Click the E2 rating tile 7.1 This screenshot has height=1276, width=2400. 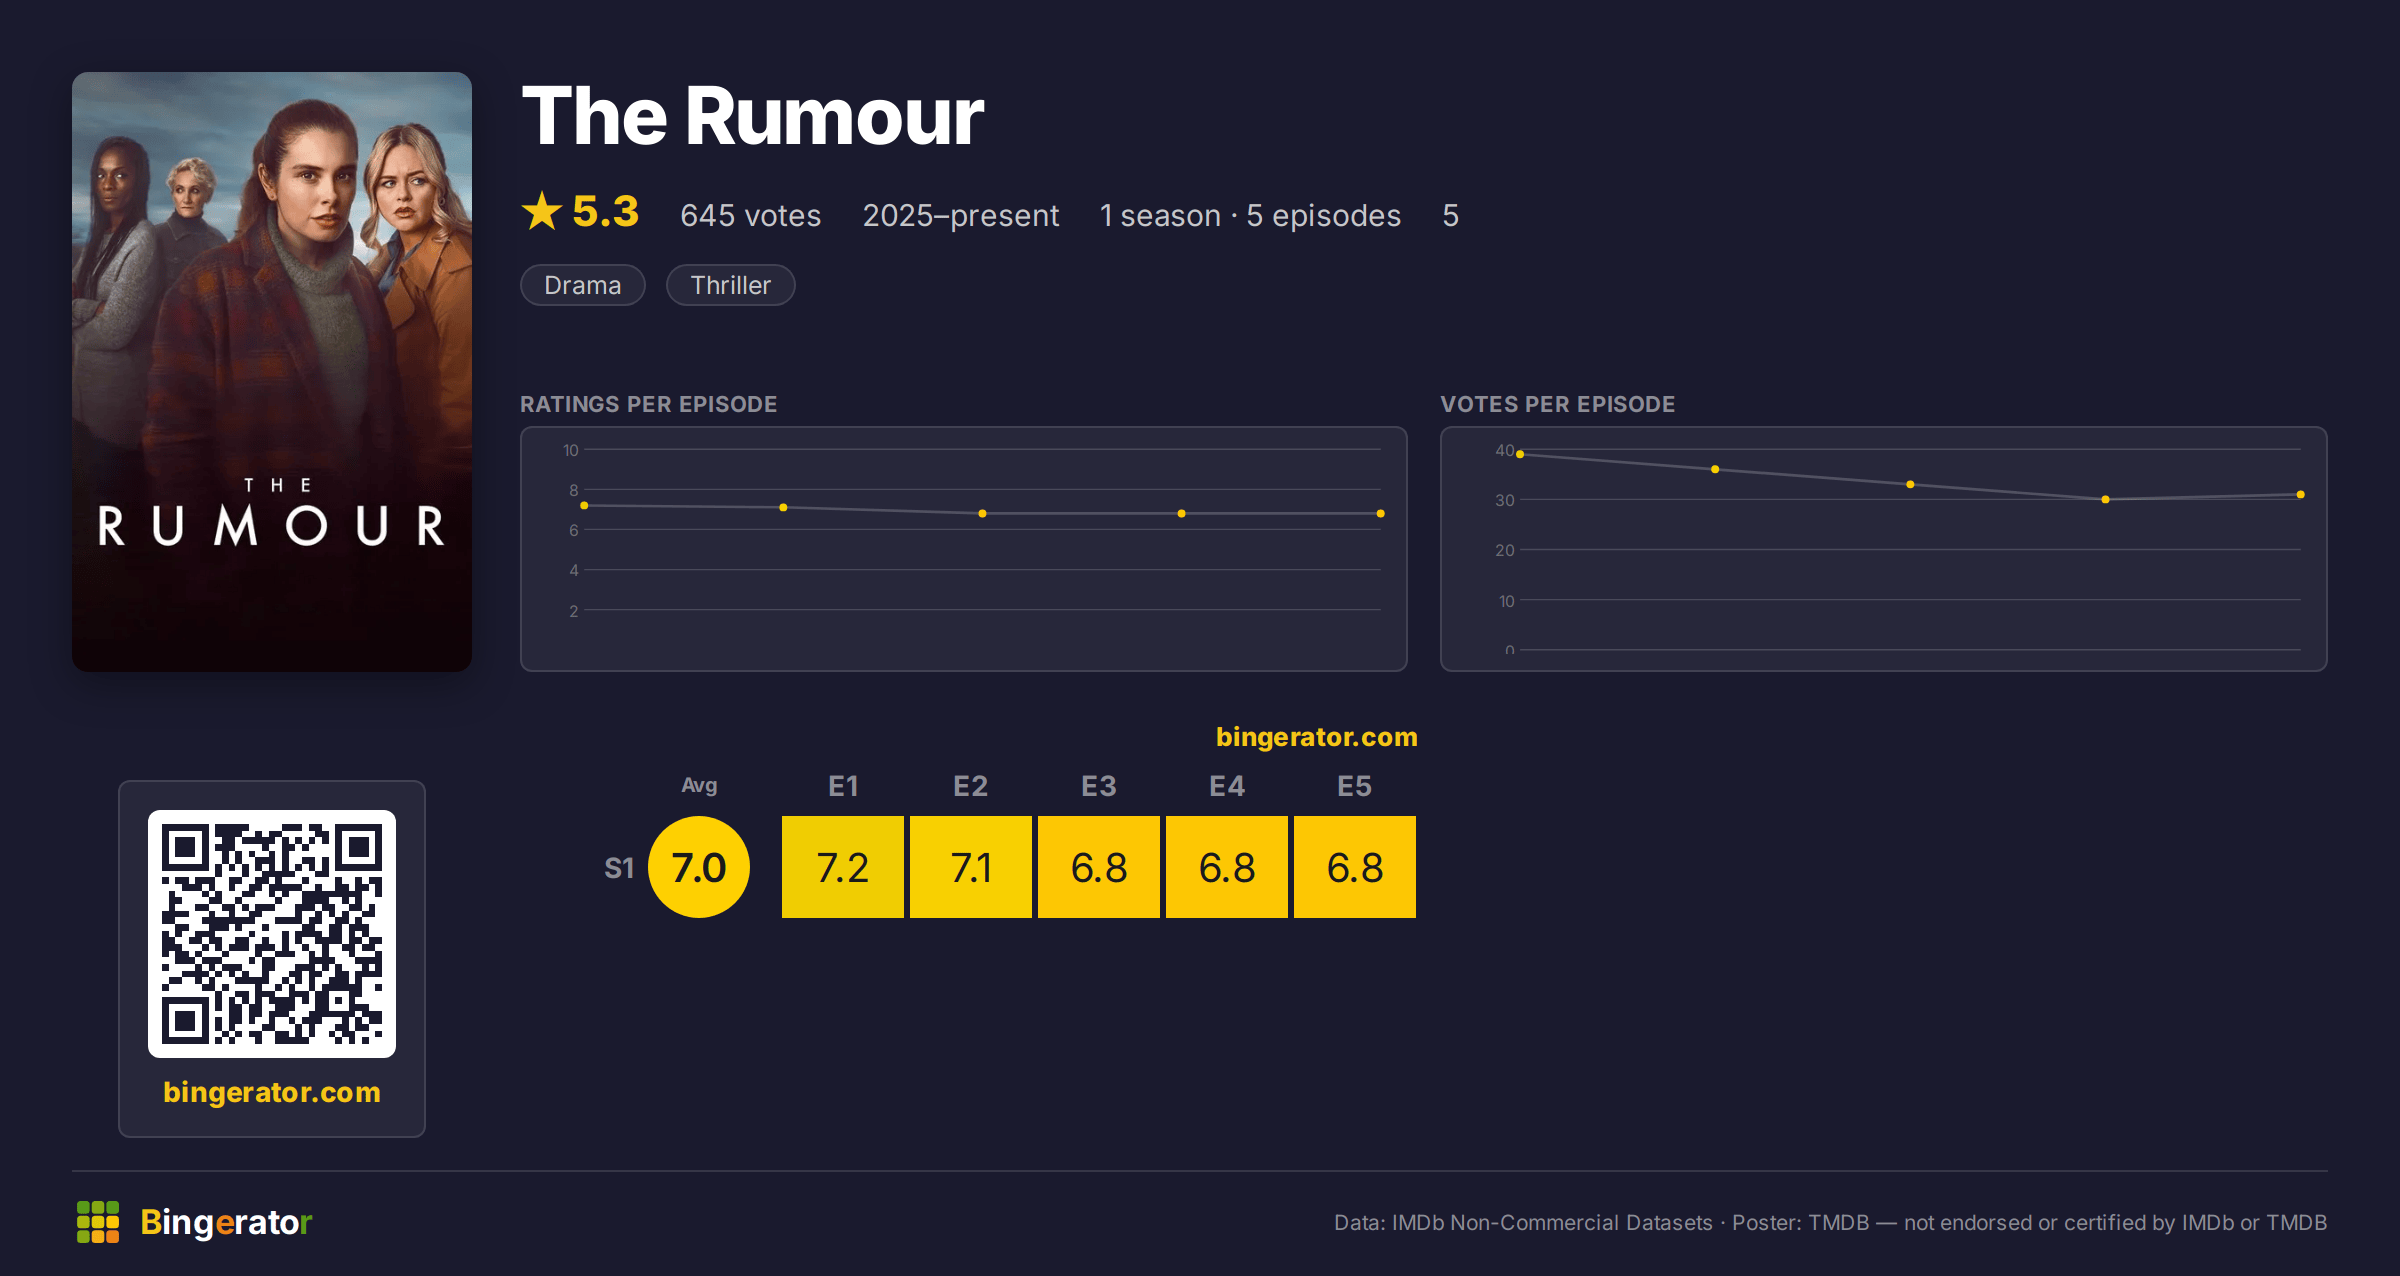(971, 867)
